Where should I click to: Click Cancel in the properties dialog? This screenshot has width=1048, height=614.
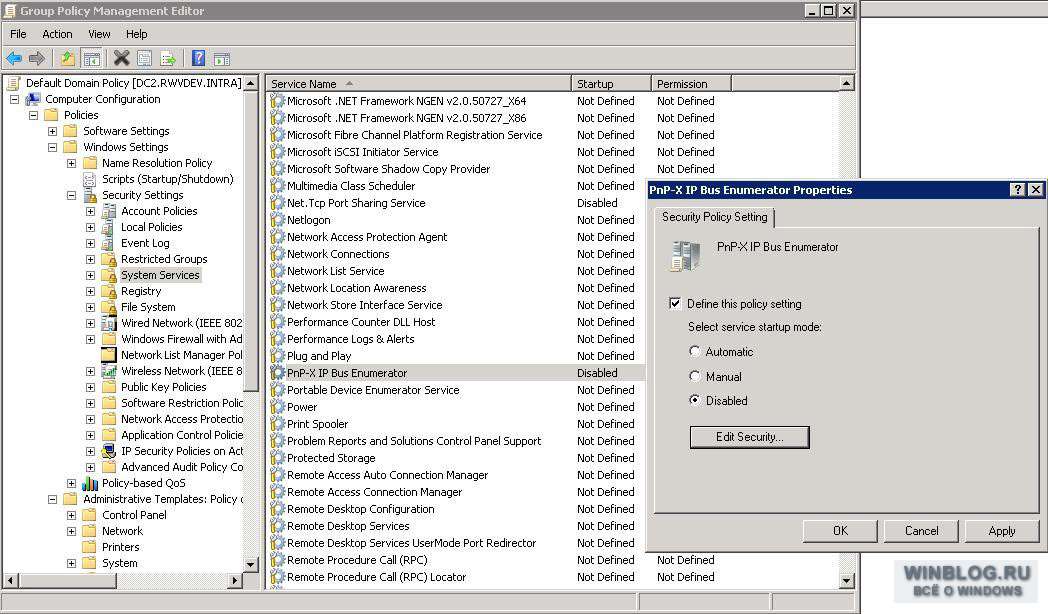[x=922, y=530]
